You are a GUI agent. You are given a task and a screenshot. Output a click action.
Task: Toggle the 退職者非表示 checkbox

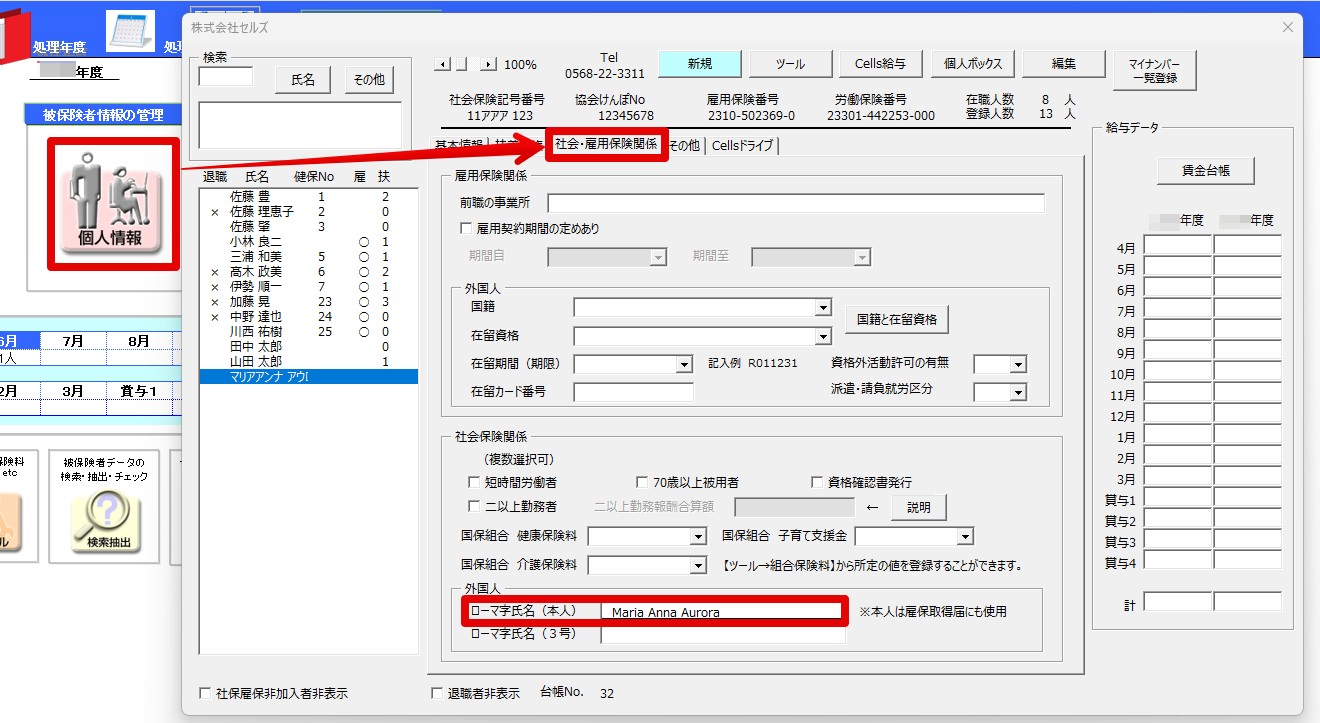[436, 692]
